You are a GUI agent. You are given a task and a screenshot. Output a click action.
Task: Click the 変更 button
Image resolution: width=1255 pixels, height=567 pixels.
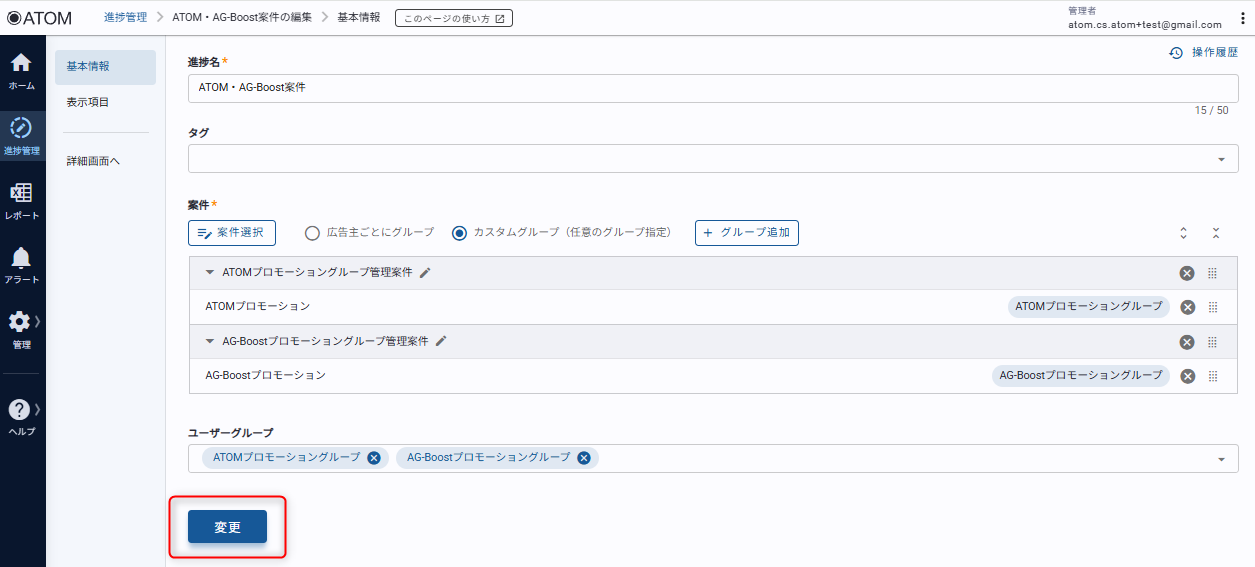click(227, 527)
